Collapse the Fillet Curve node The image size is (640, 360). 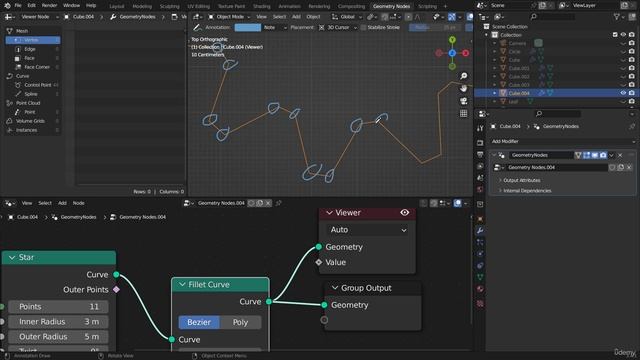[182, 284]
